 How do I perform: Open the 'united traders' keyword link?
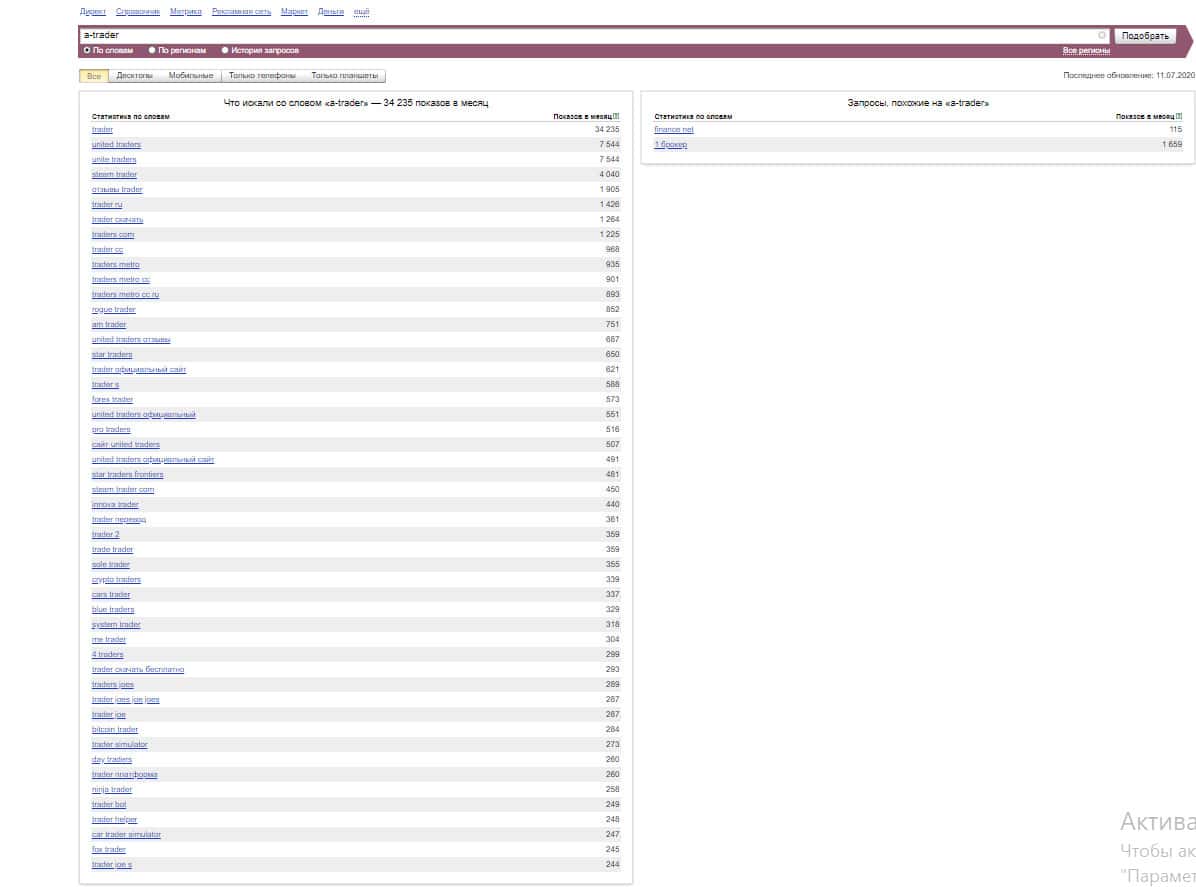click(116, 145)
